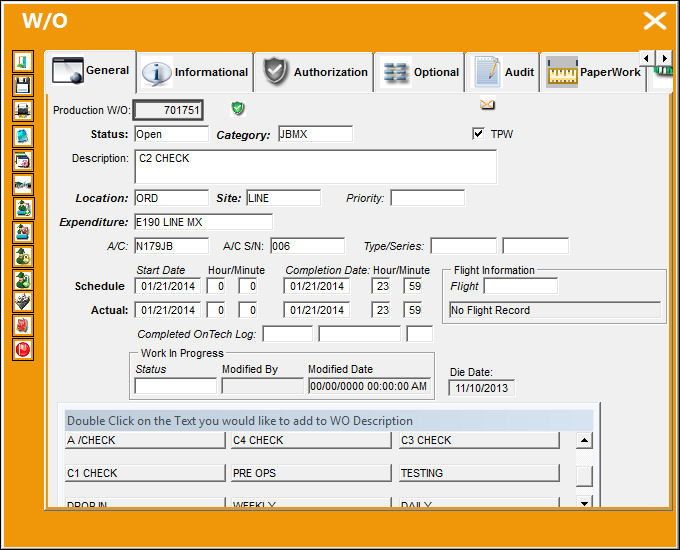
Task: Click the exit door icon in the sidebar
Action: coord(23,61)
